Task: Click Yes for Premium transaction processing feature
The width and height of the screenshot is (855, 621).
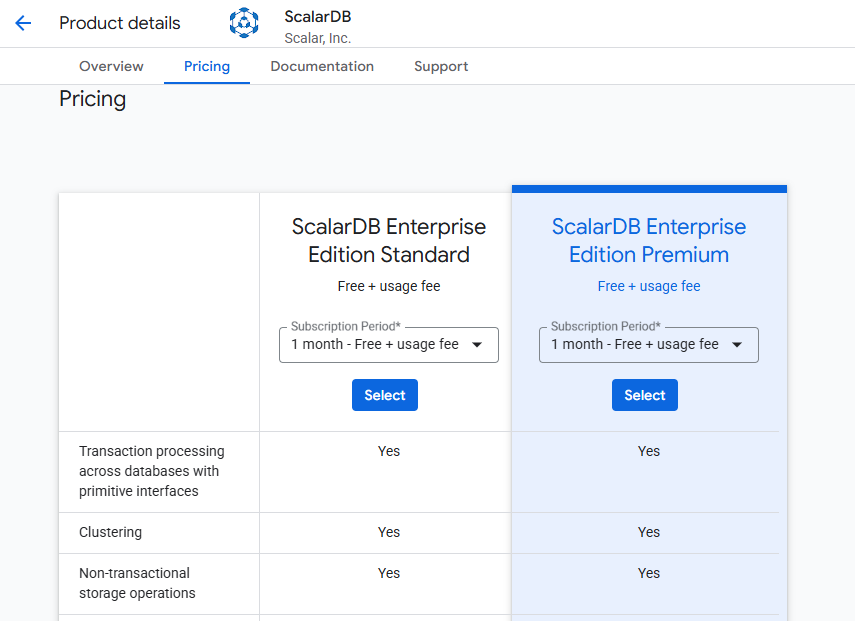Action: [x=648, y=451]
